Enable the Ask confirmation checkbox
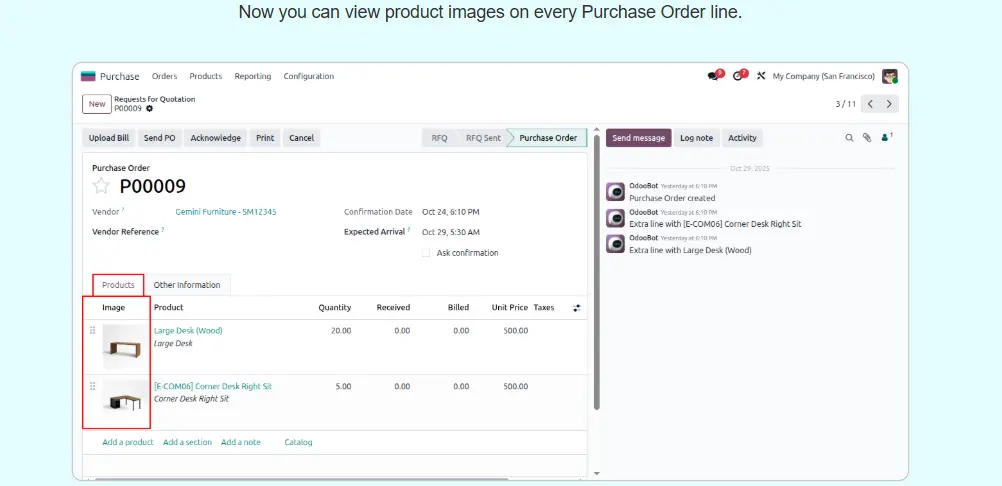Image resolution: width=1002 pixels, height=486 pixels. pos(426,253)
